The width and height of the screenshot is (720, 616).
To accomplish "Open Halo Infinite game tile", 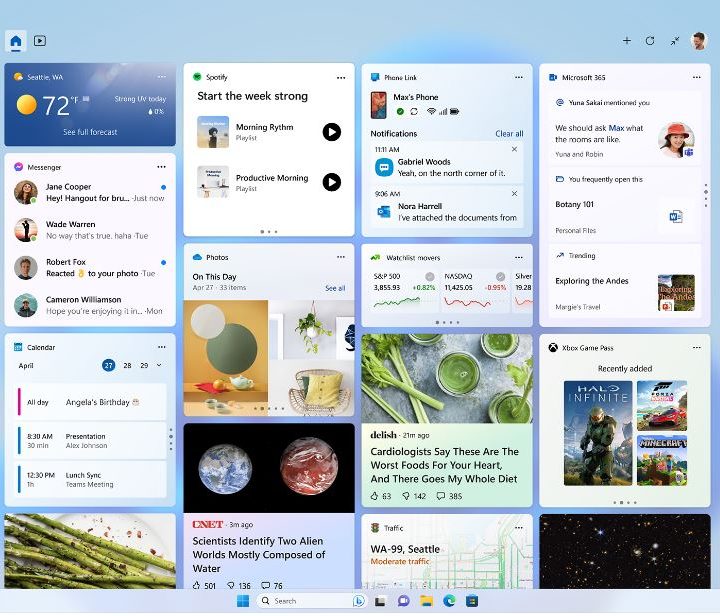I will click(x=598, y=433).
